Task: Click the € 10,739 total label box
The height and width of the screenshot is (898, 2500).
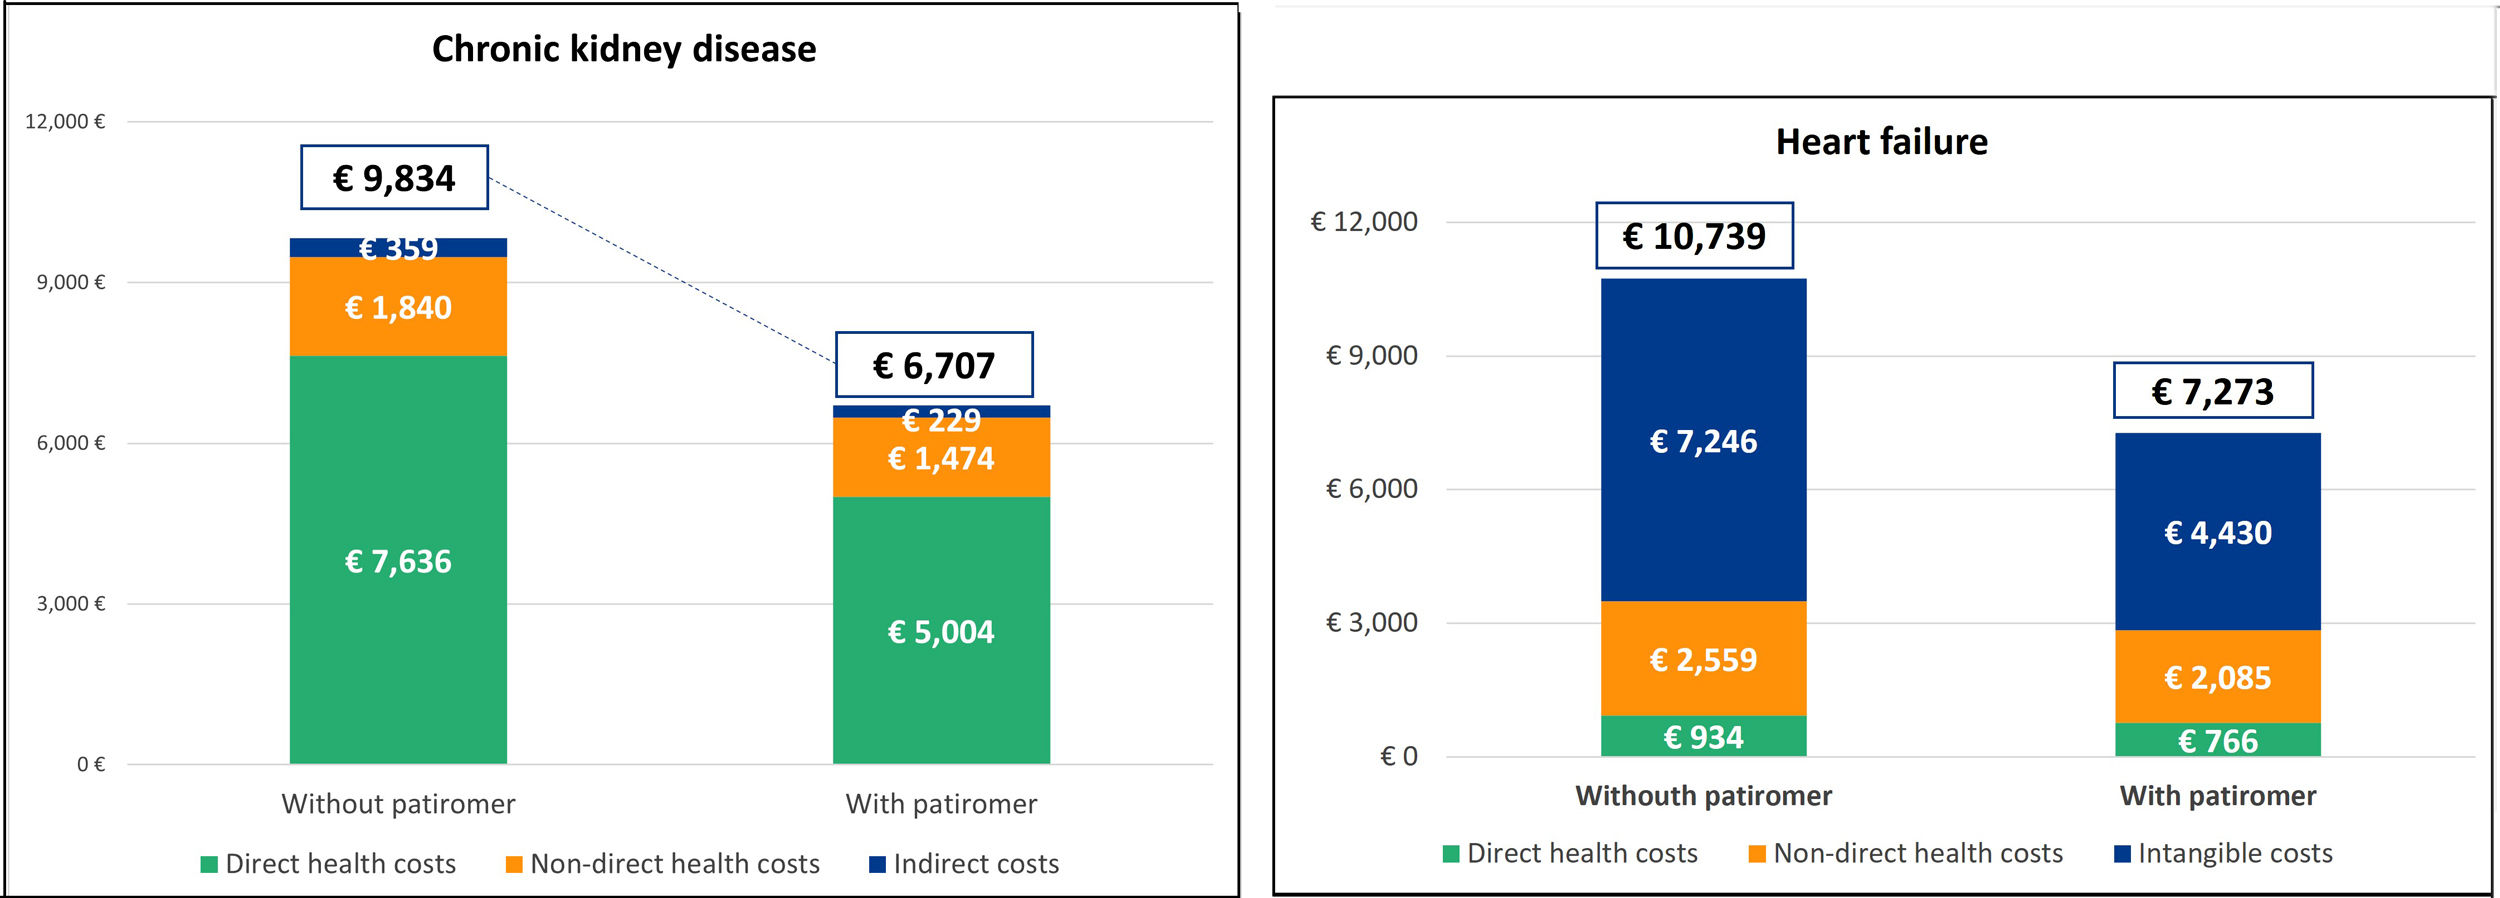Action: (x=1694, y=236)
